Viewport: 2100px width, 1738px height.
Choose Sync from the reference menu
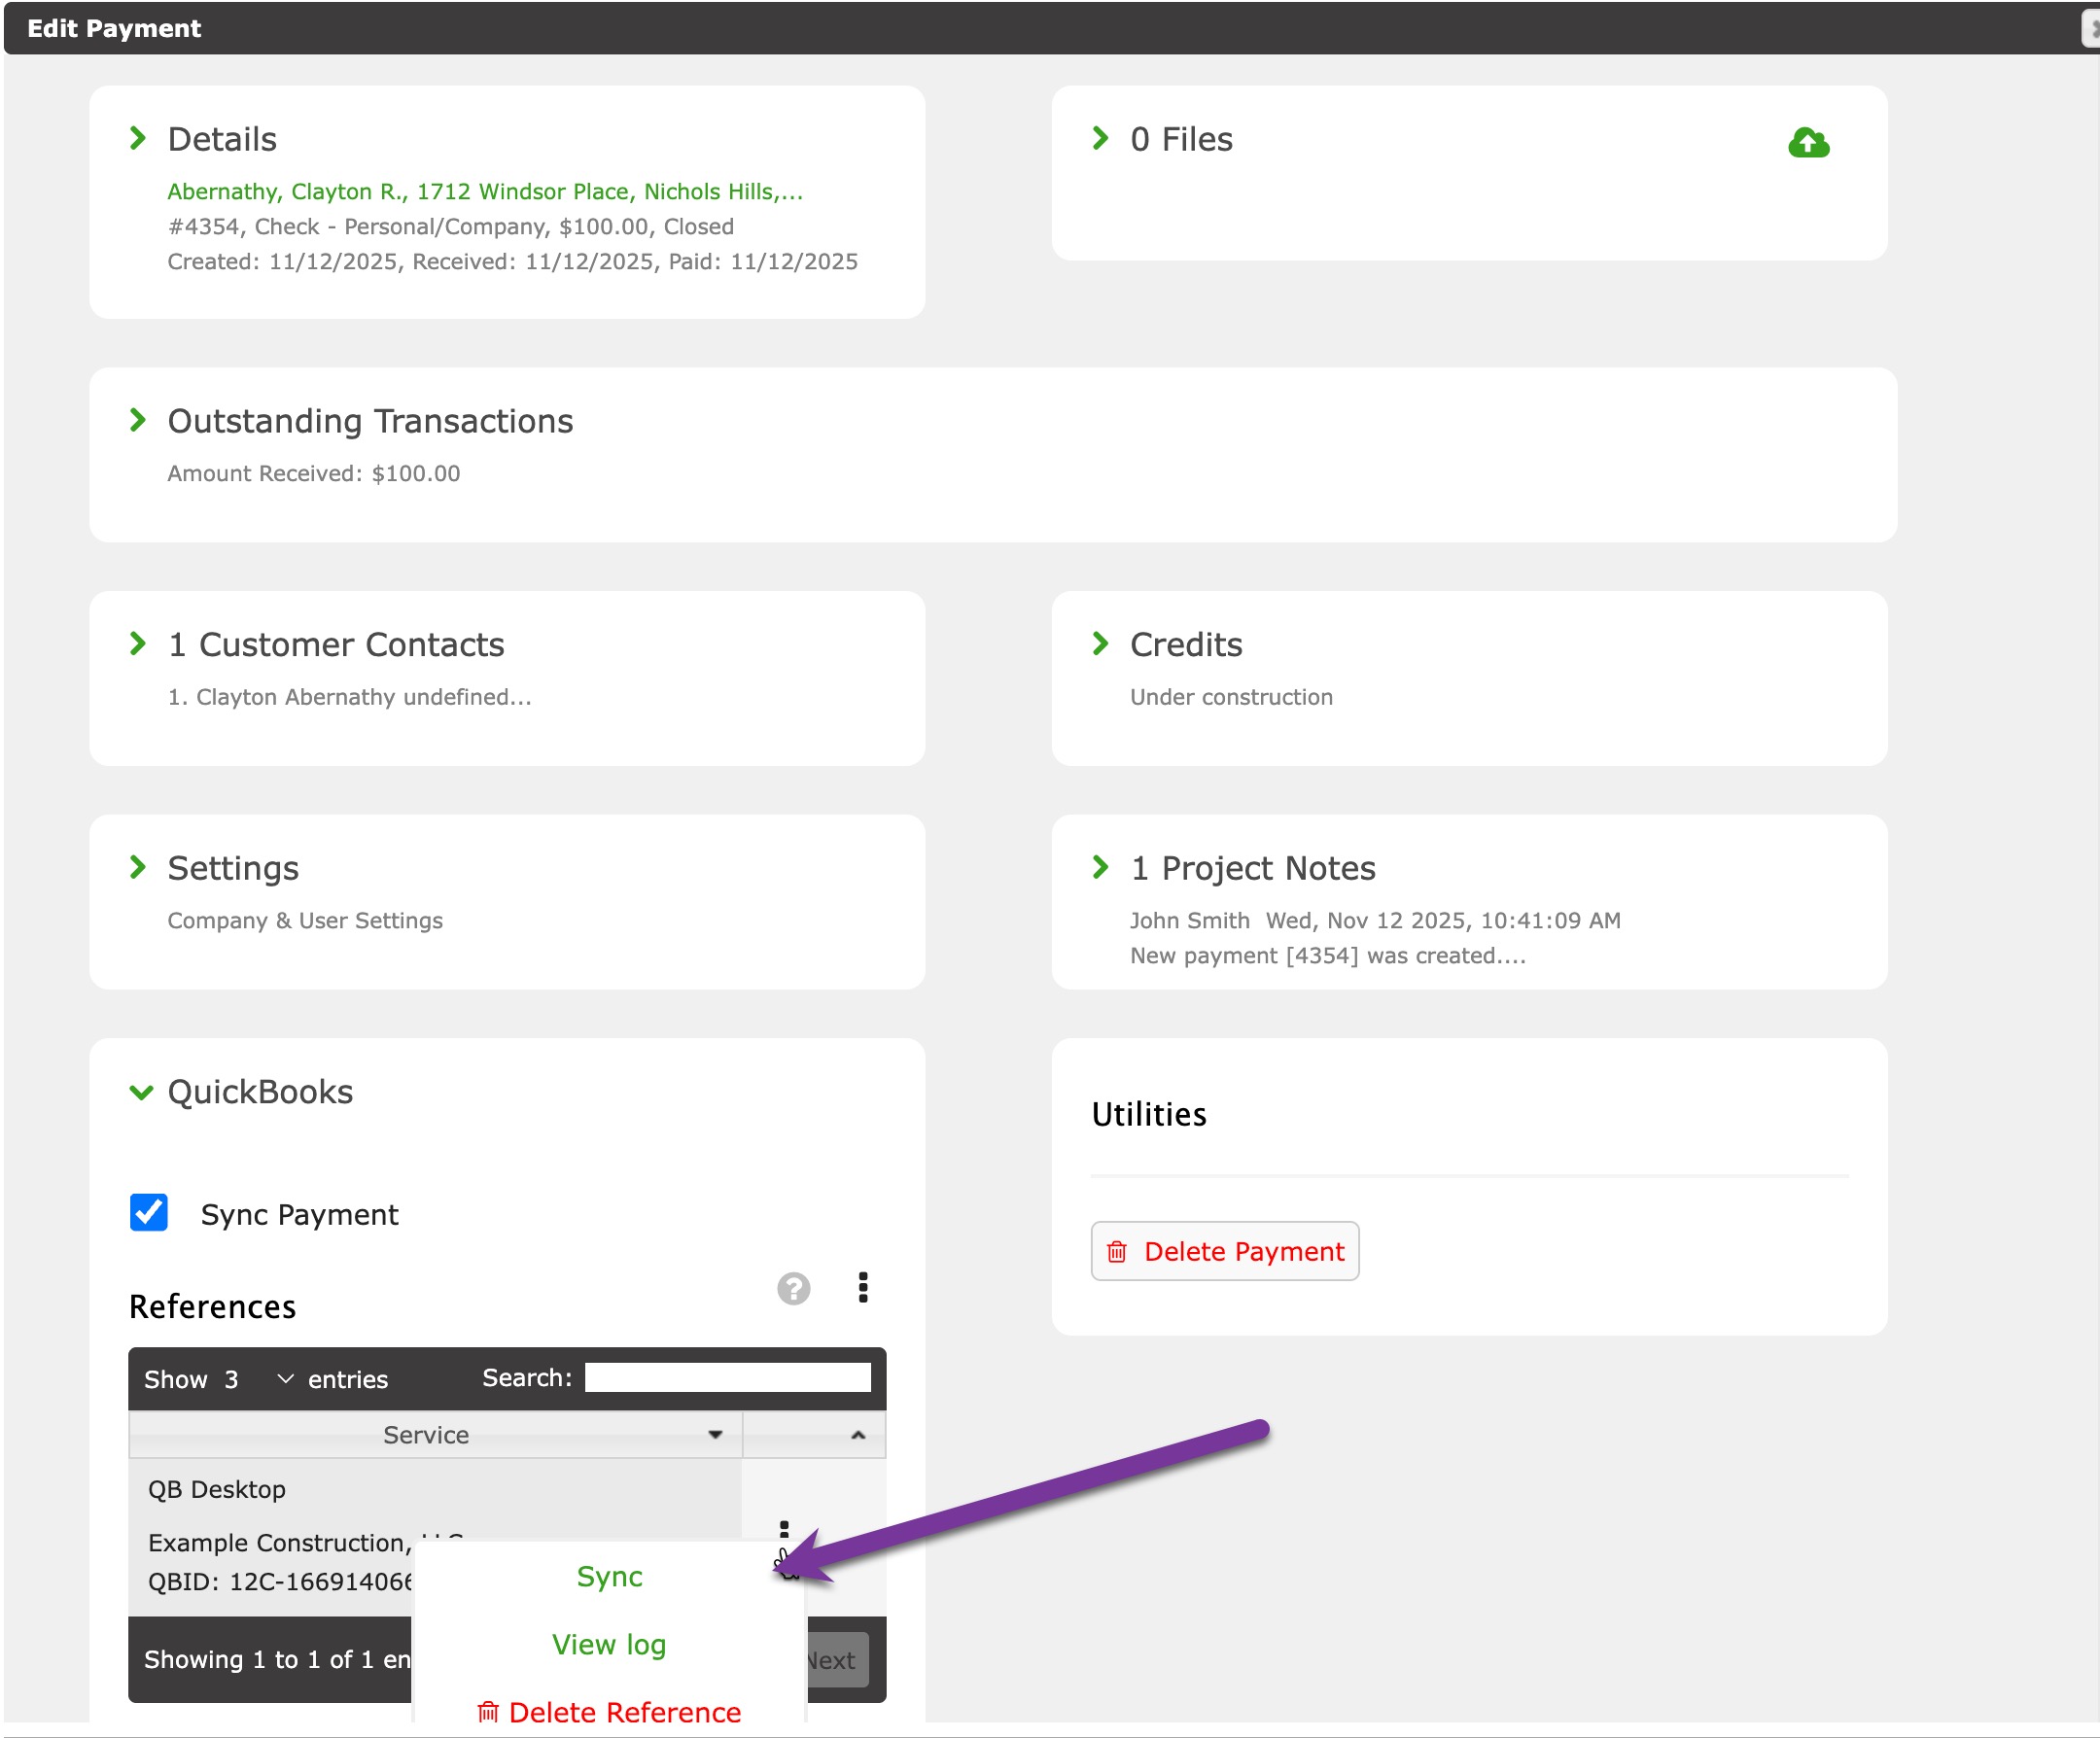pos(609,1576)
